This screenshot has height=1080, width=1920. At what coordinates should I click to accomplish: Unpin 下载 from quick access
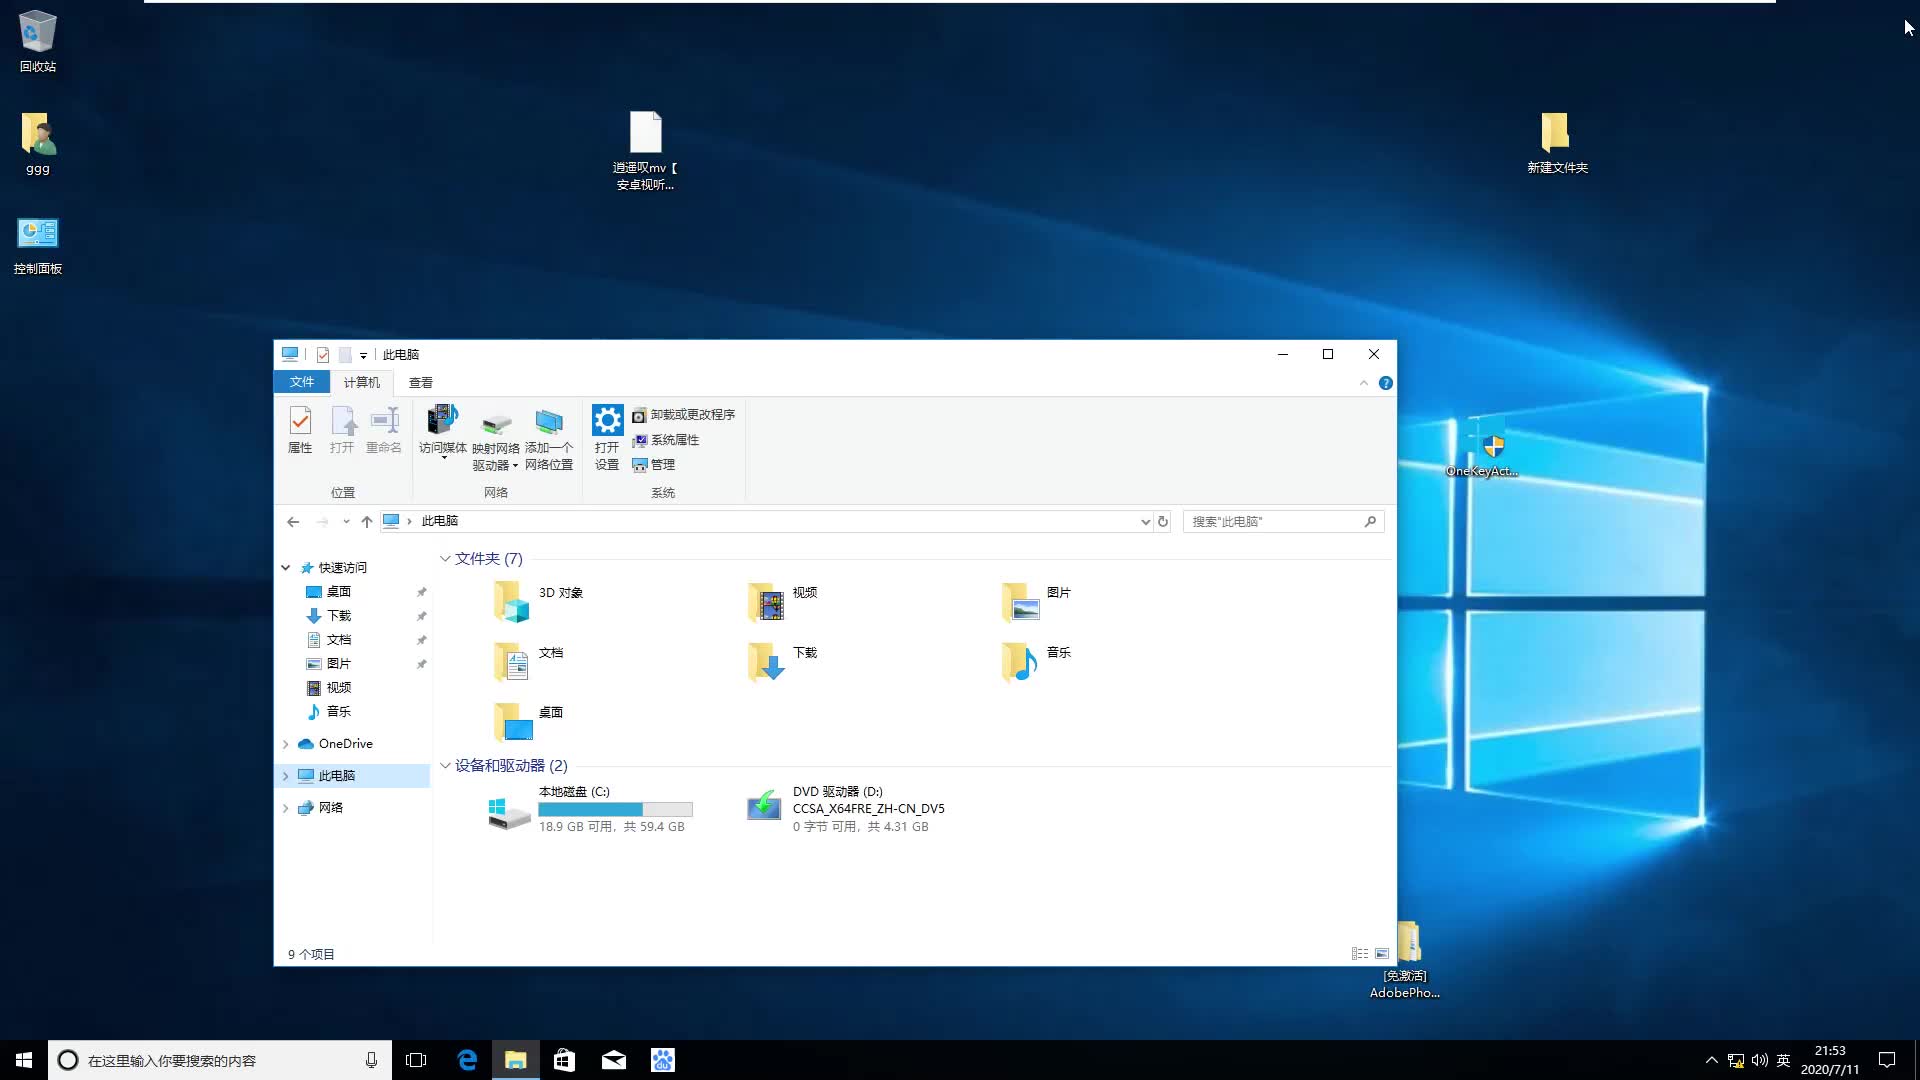[421, 616]
